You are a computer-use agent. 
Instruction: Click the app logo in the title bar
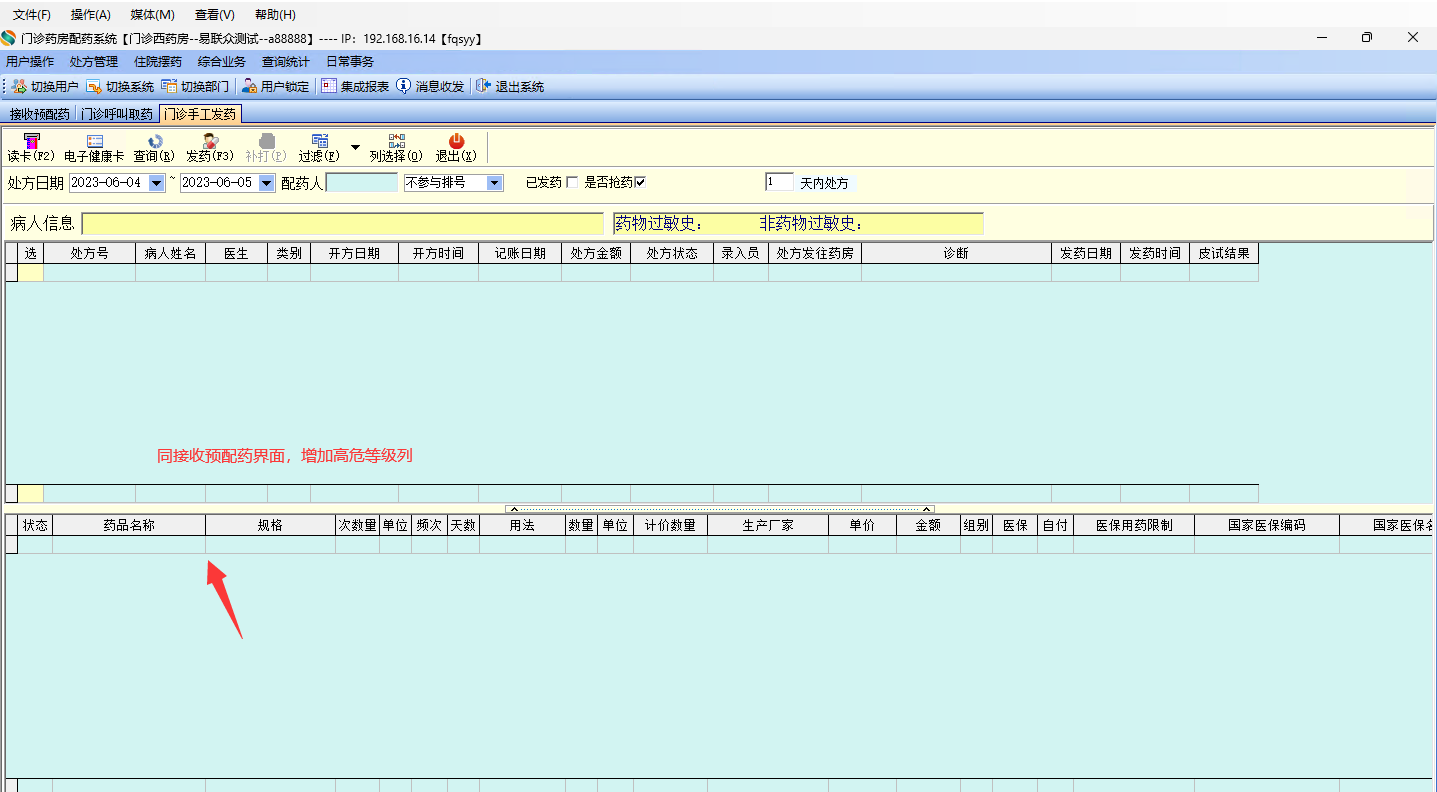pos(9,38)
